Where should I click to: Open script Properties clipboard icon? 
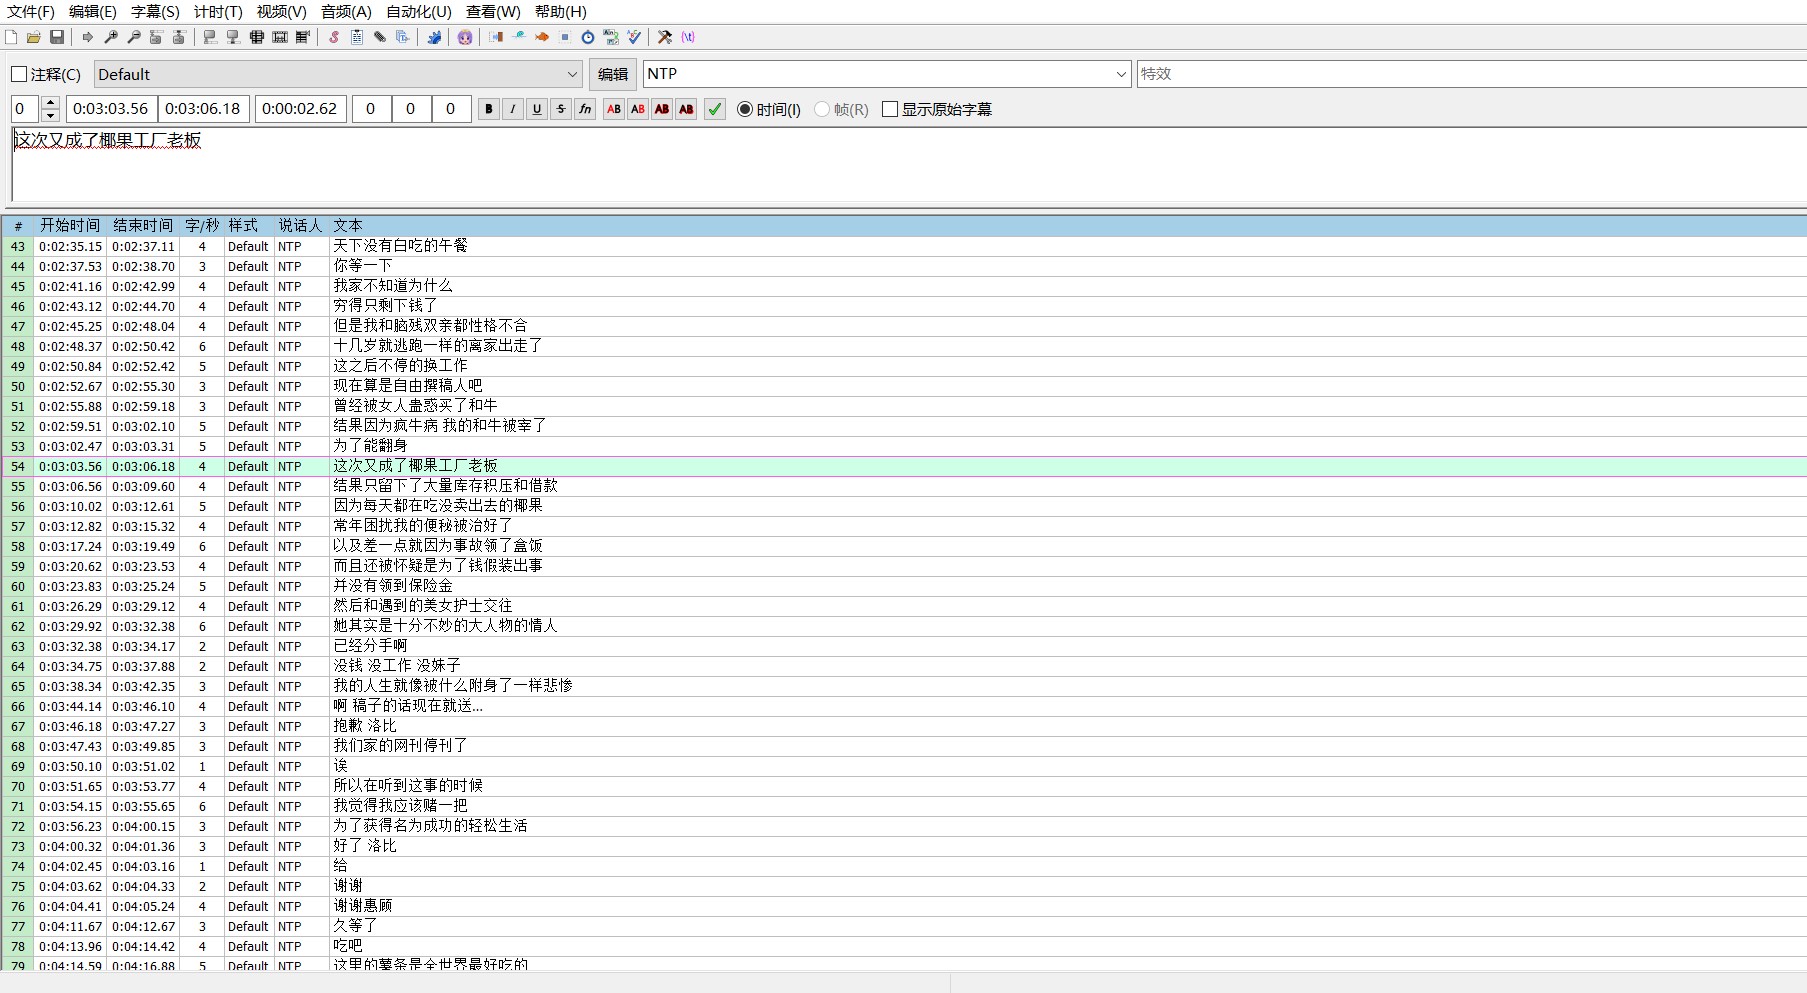[357, 37]
